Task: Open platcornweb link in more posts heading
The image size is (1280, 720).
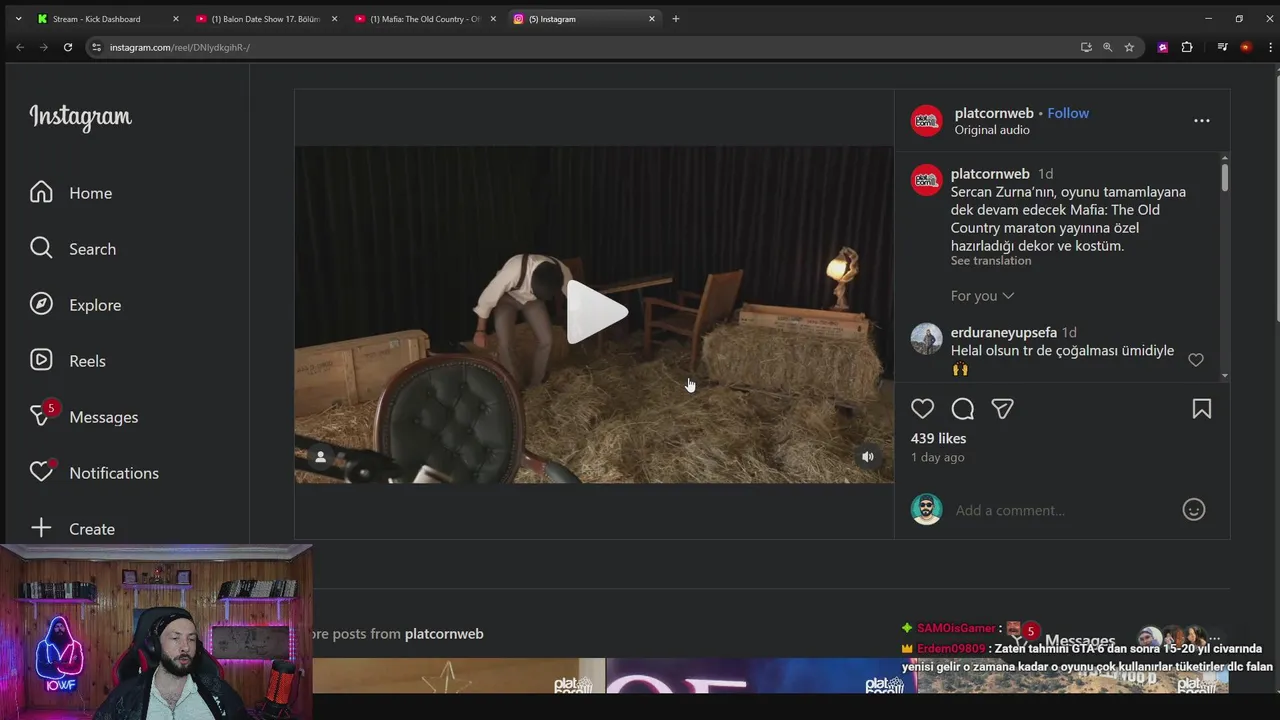Action: [444, 634]
